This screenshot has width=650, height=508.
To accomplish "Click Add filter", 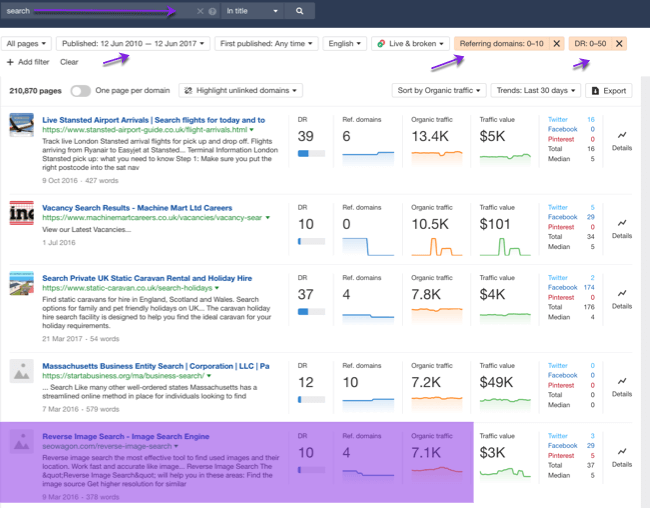I will [x=27, y=62].
